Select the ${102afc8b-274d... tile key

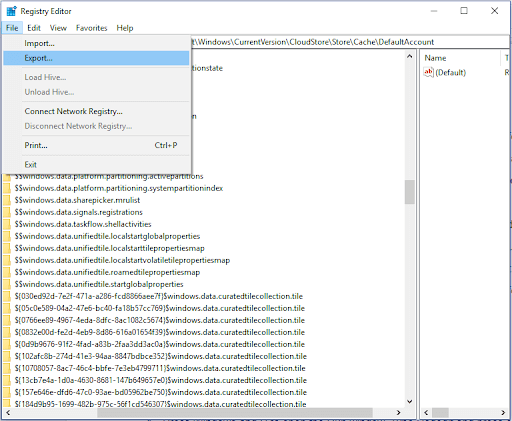click(160, 356)
